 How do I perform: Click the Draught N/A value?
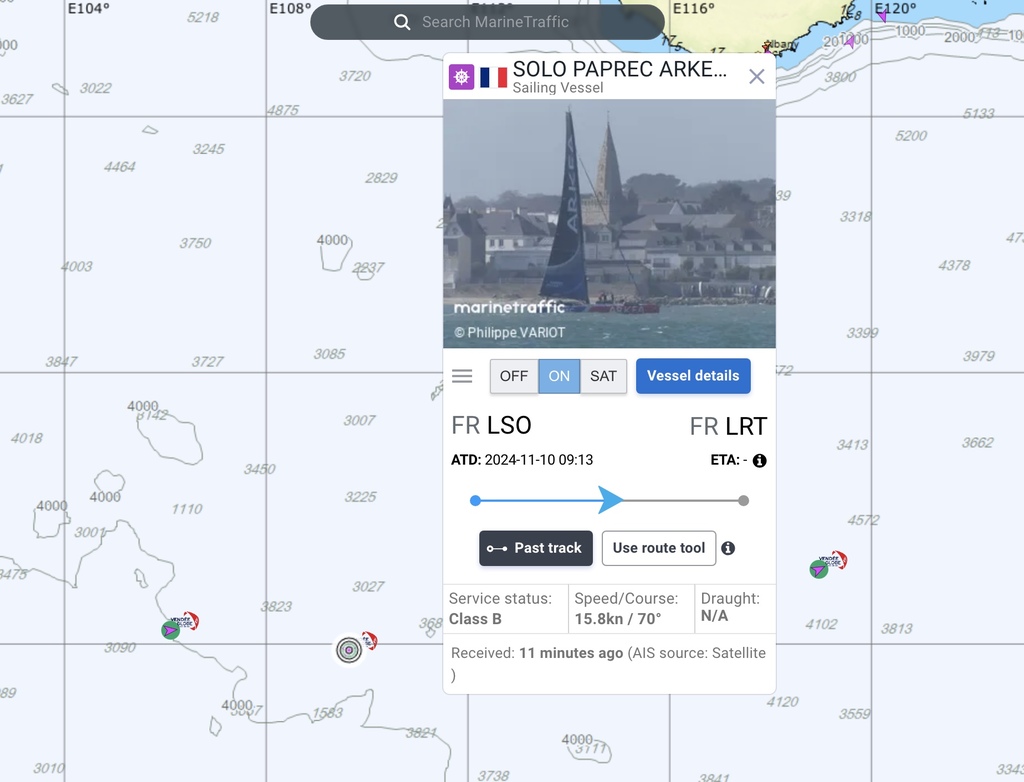pyautogui.click(x=714, y=616)
